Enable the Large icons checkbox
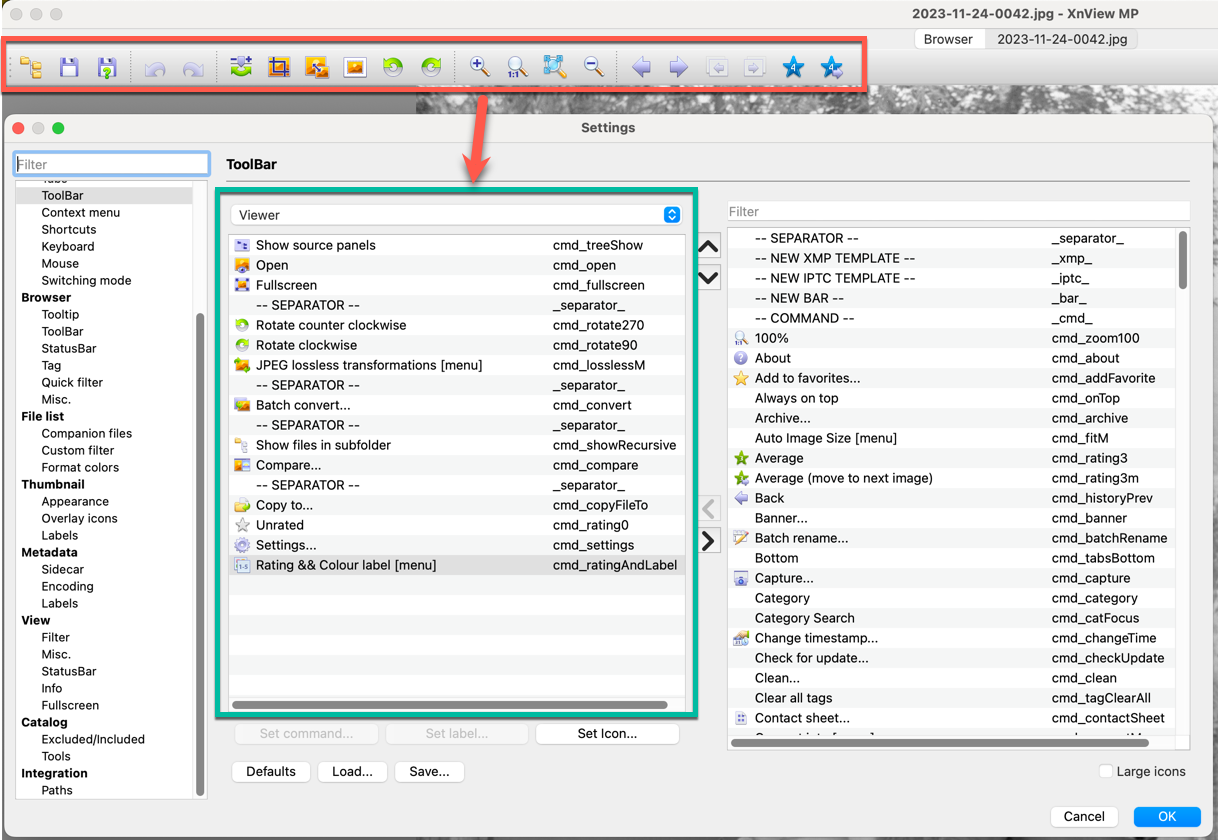Screen dimensions: 1218x840 point(1106,771)
